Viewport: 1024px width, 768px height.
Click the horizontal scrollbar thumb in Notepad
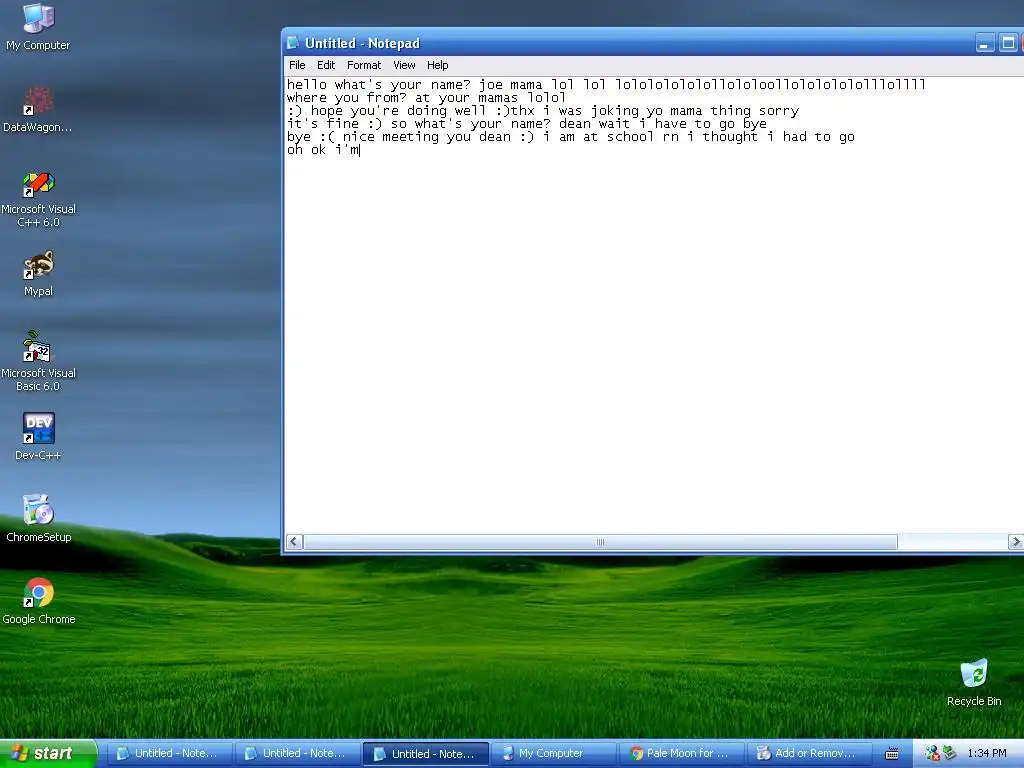pyautogui.click(x=600, y=541)
